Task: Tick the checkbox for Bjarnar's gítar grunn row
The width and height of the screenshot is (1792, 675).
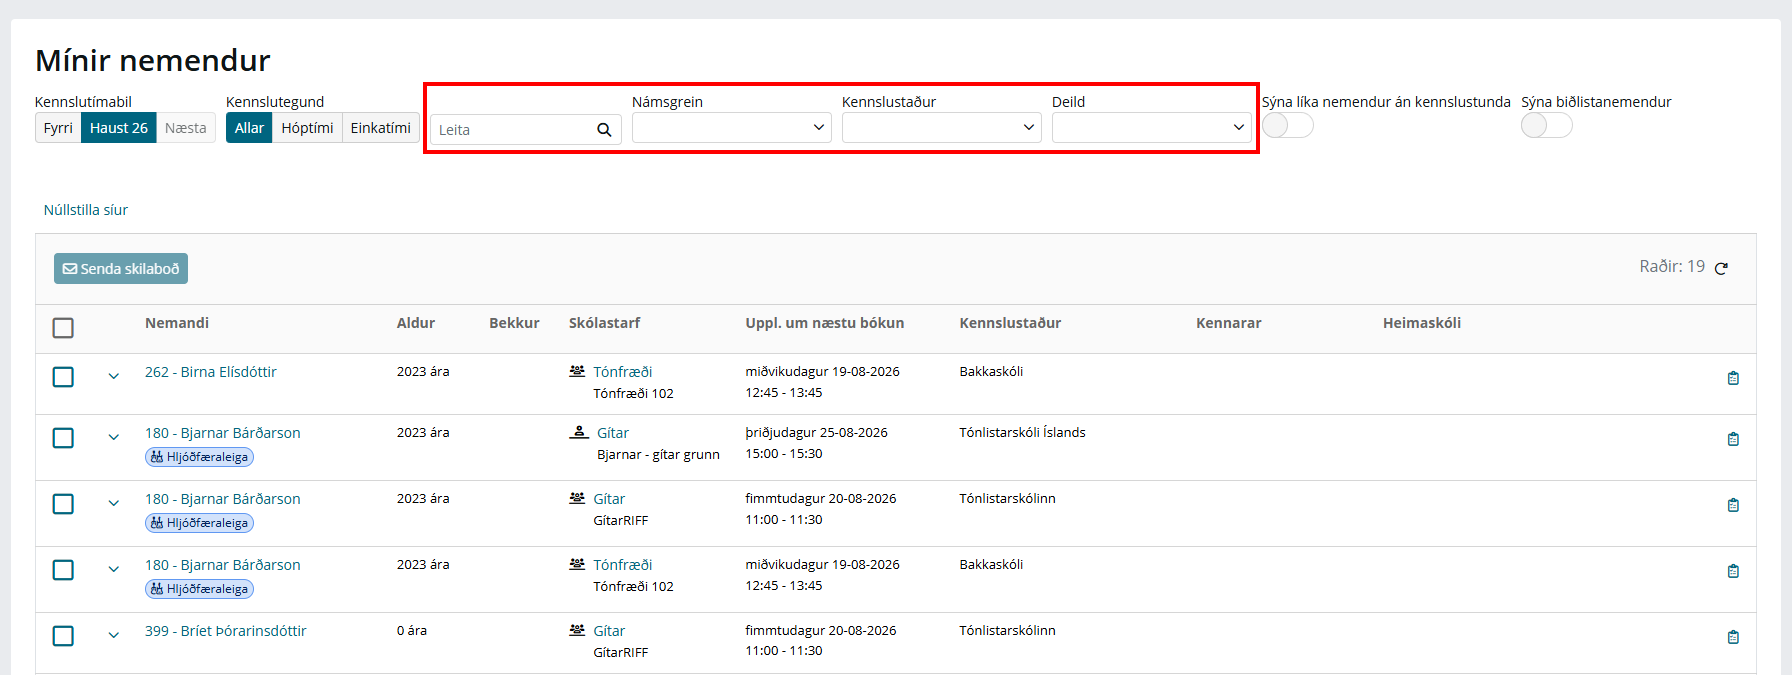Action: point(63,438)
